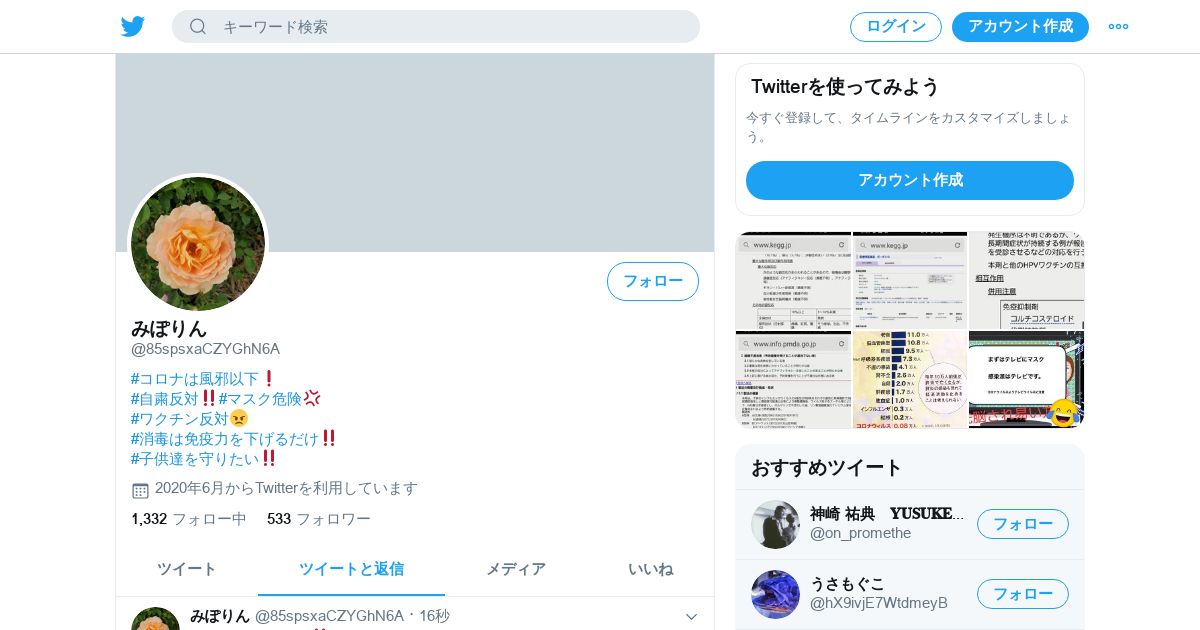Image resolution: width=1200 pixels, height=630 pixels.
Task: Follow 神崎 祐典 from suggestions
Action: pos(1023,524)
